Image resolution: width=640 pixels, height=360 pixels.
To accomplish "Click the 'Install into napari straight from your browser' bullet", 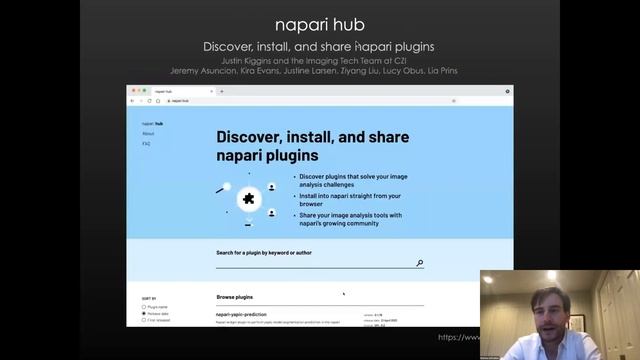I will coord(350,200).
